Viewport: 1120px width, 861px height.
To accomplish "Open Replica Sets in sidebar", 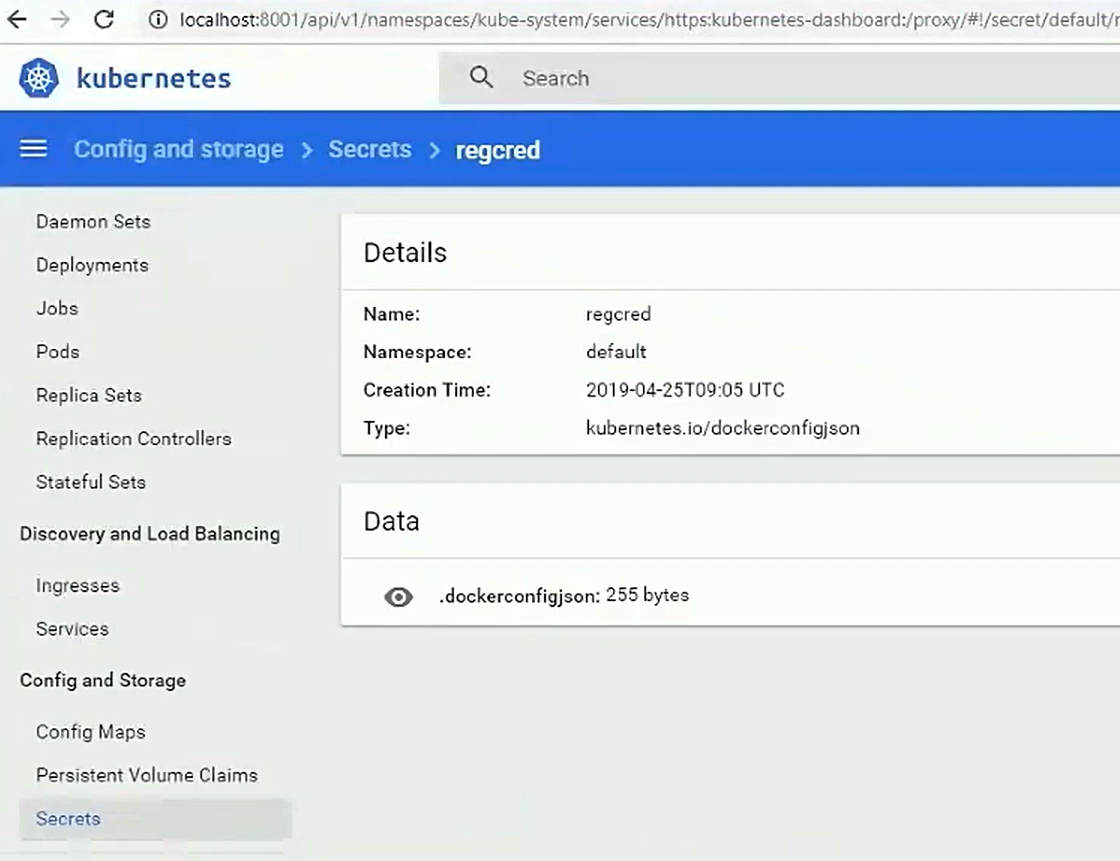I will 89,395.
